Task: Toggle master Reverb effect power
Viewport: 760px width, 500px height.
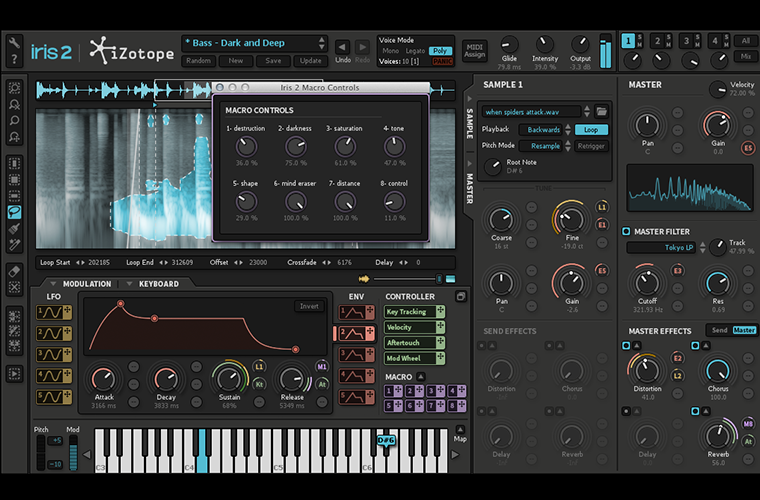Action: pyautogui.click(x=695, y=411)
